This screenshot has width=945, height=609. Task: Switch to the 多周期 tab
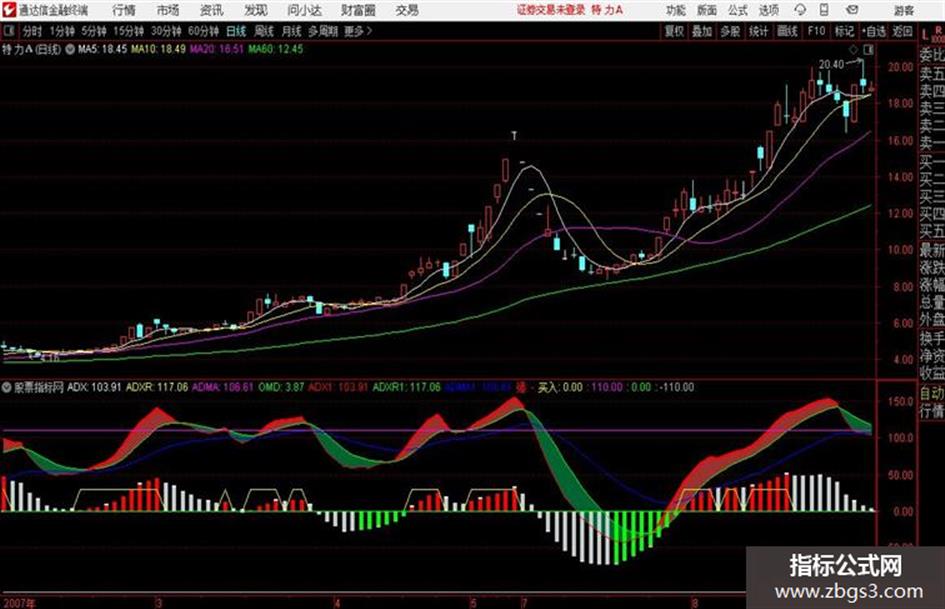pyautogui.click(x=323, y=31)
